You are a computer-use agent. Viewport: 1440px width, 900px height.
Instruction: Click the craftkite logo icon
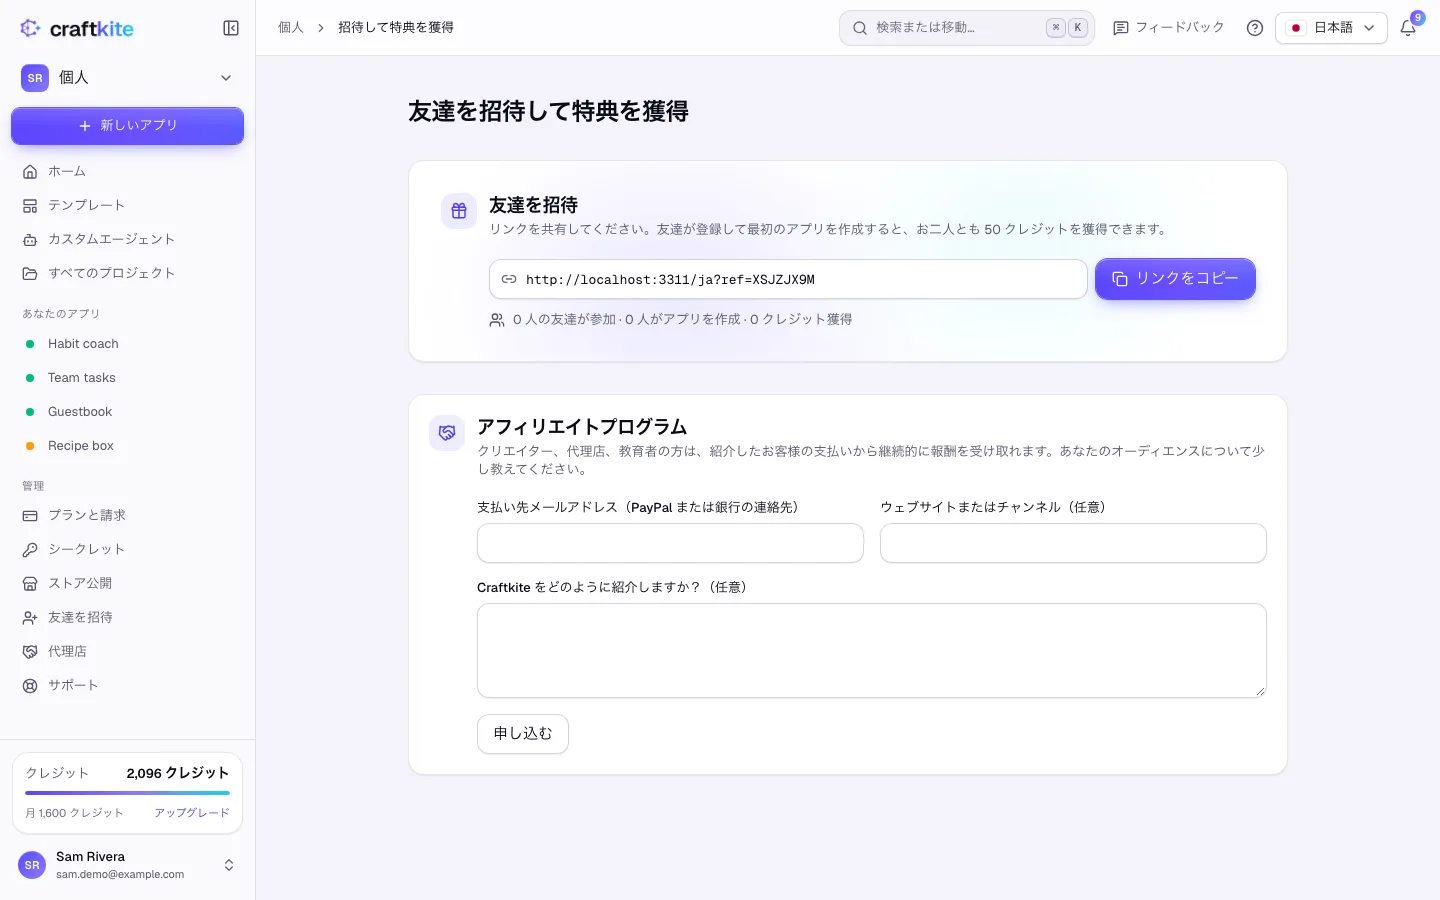[x=30, y=28]
